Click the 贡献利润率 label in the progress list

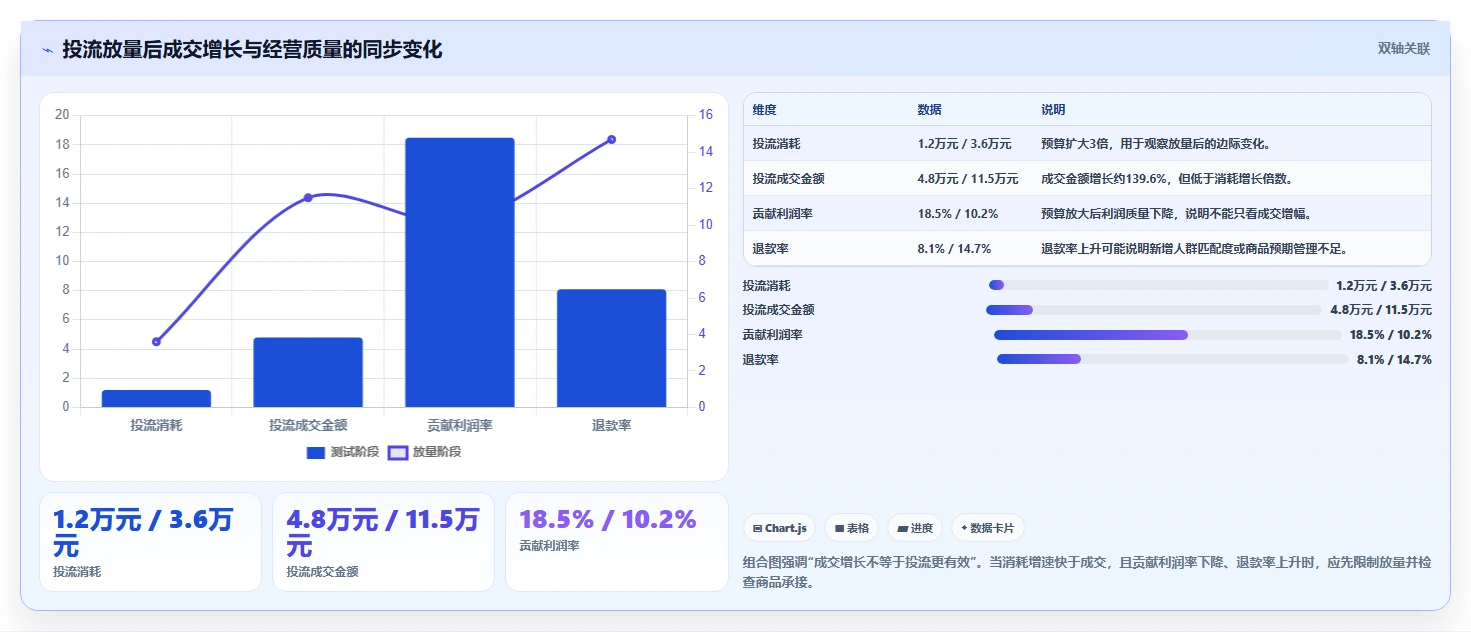(773, 335)
